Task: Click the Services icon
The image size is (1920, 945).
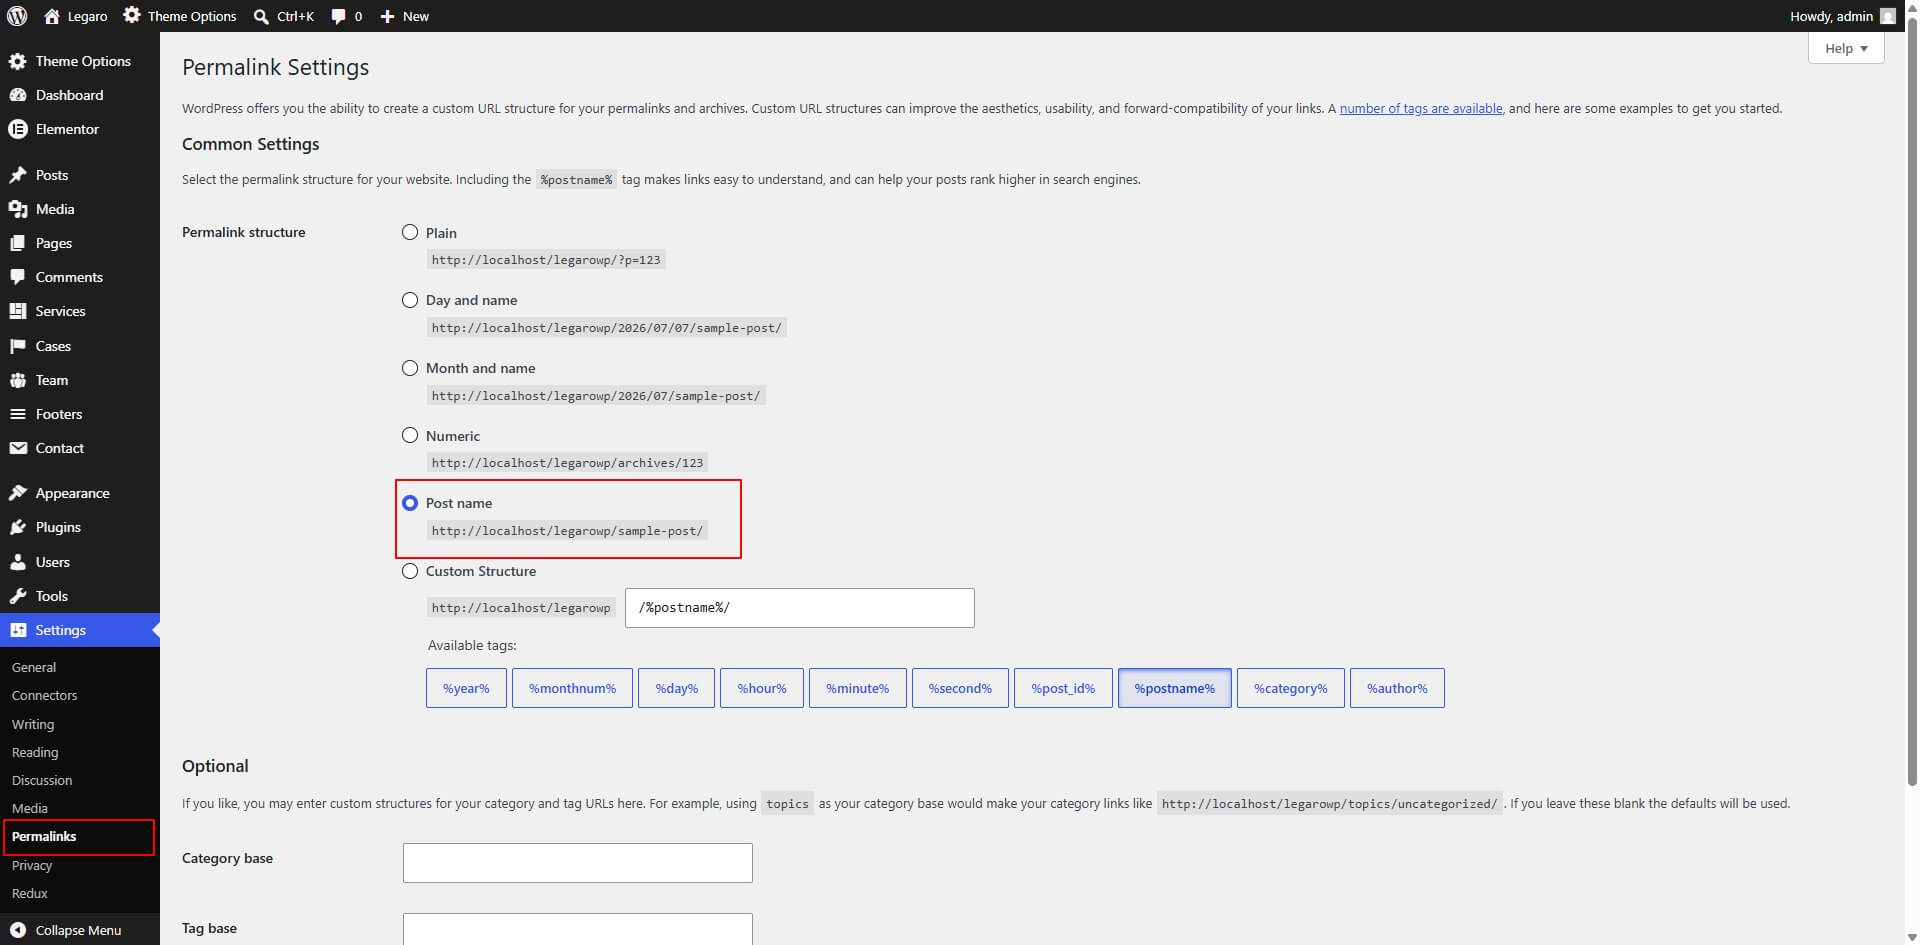Action: tap(18, 311)
